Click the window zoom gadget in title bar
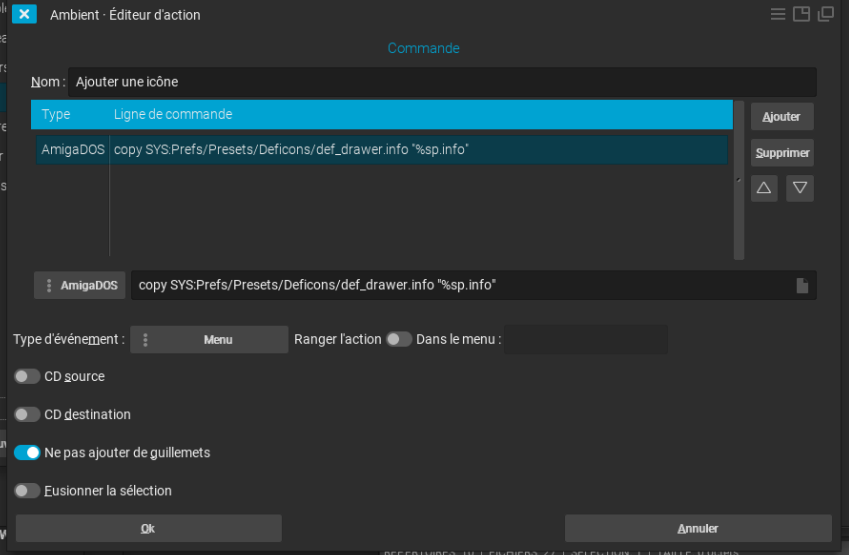Image resolution: width=849 pixels, height=555 pixels. point(801,14)
